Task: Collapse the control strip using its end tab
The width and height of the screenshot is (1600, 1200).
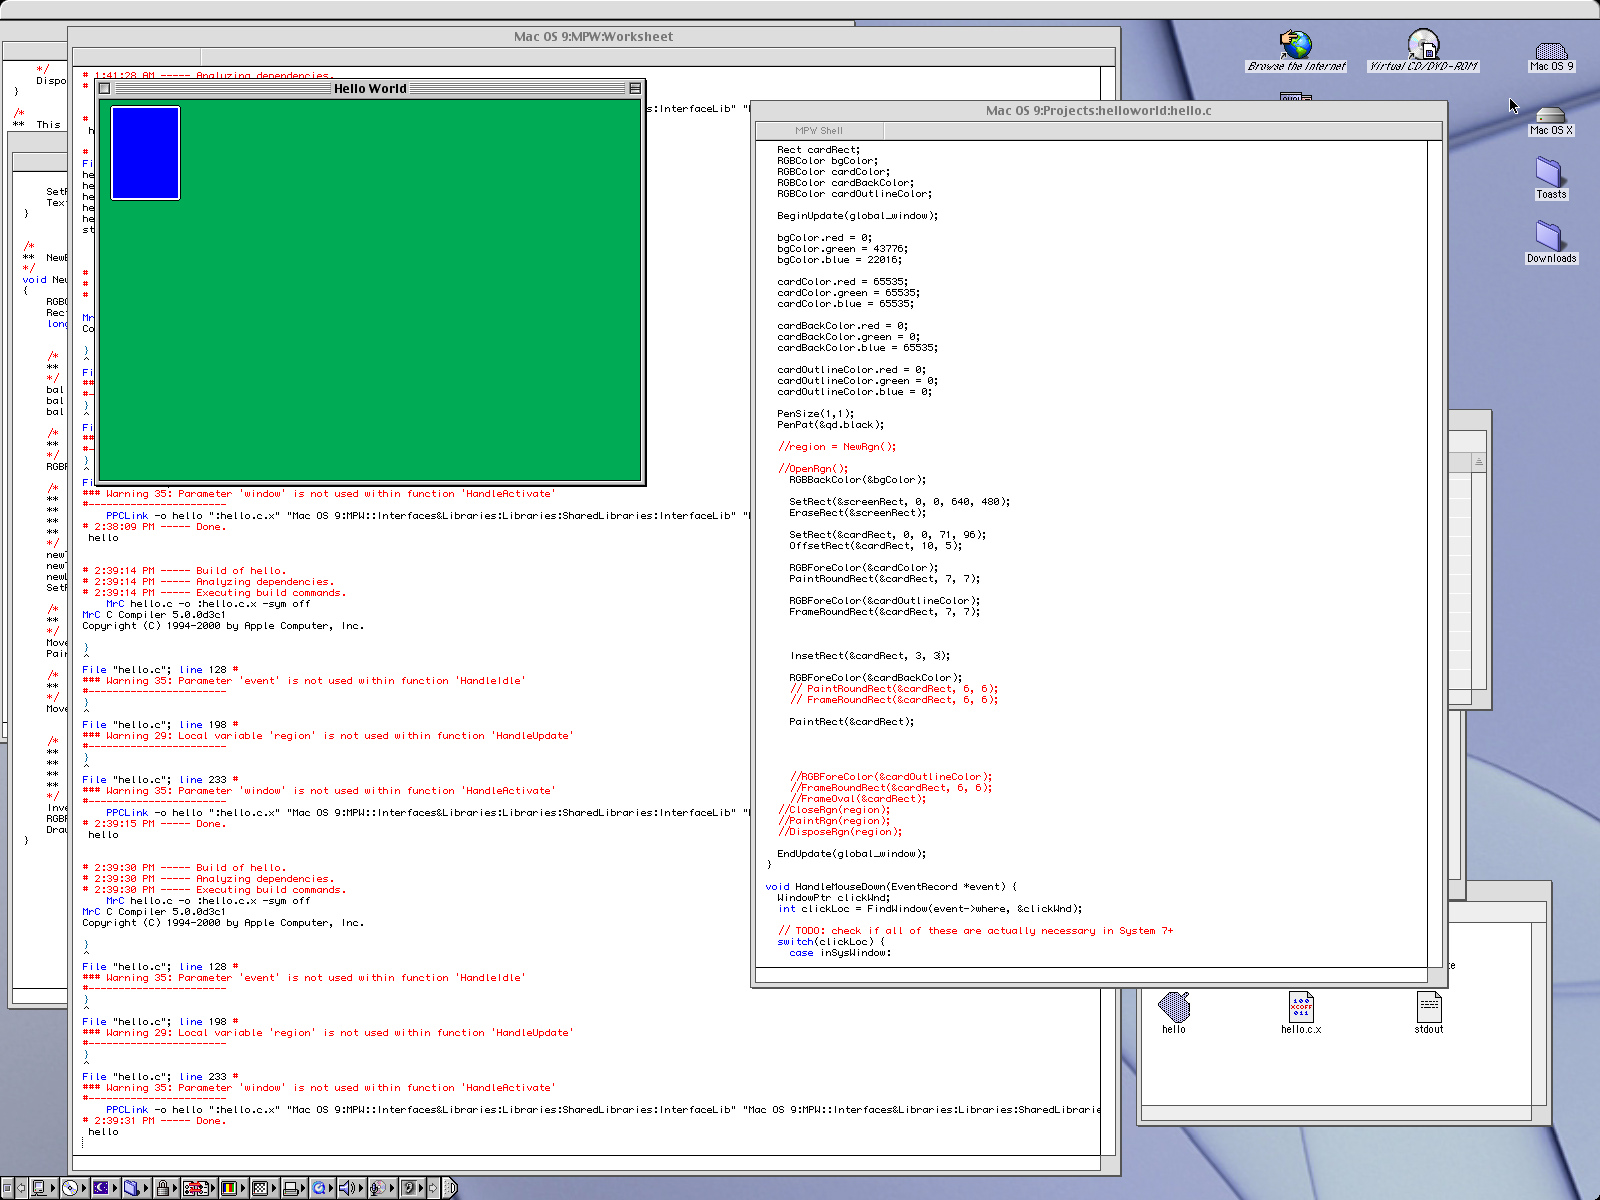Action: pyautogui.click(x=450, y=1188)
